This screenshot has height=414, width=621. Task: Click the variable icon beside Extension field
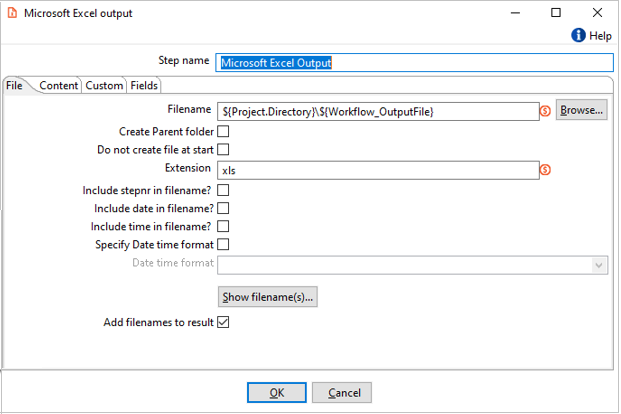(x=546, y=170)
